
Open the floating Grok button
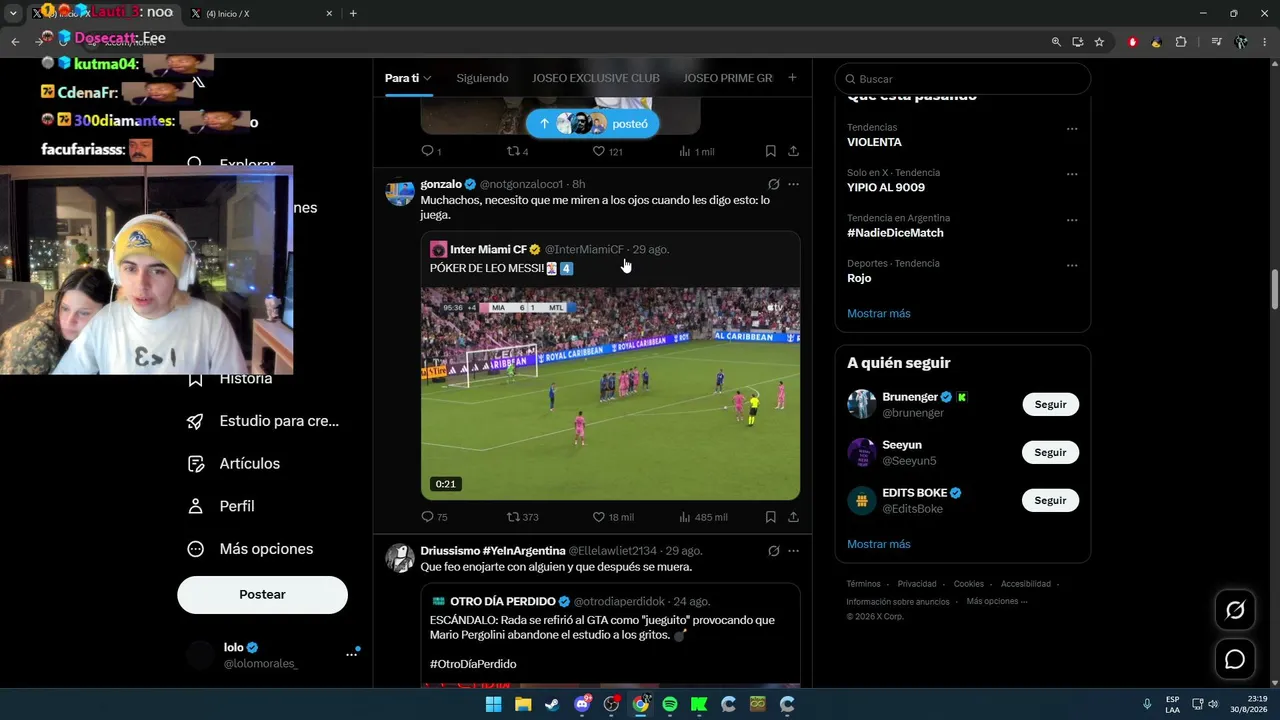tap(1235, 610)
